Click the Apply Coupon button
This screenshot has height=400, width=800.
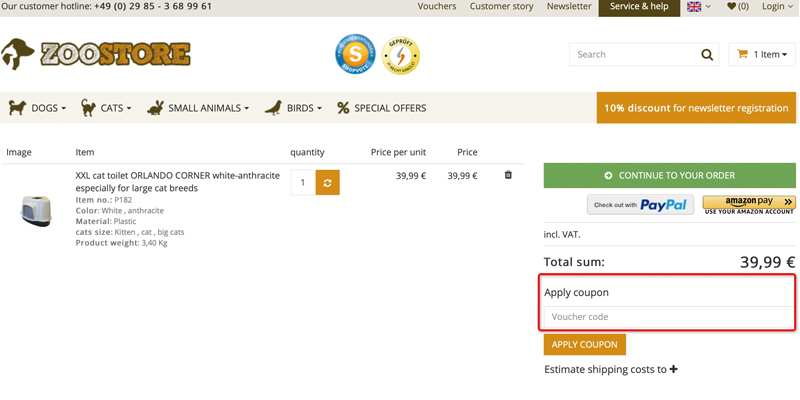tap(585, 344)
